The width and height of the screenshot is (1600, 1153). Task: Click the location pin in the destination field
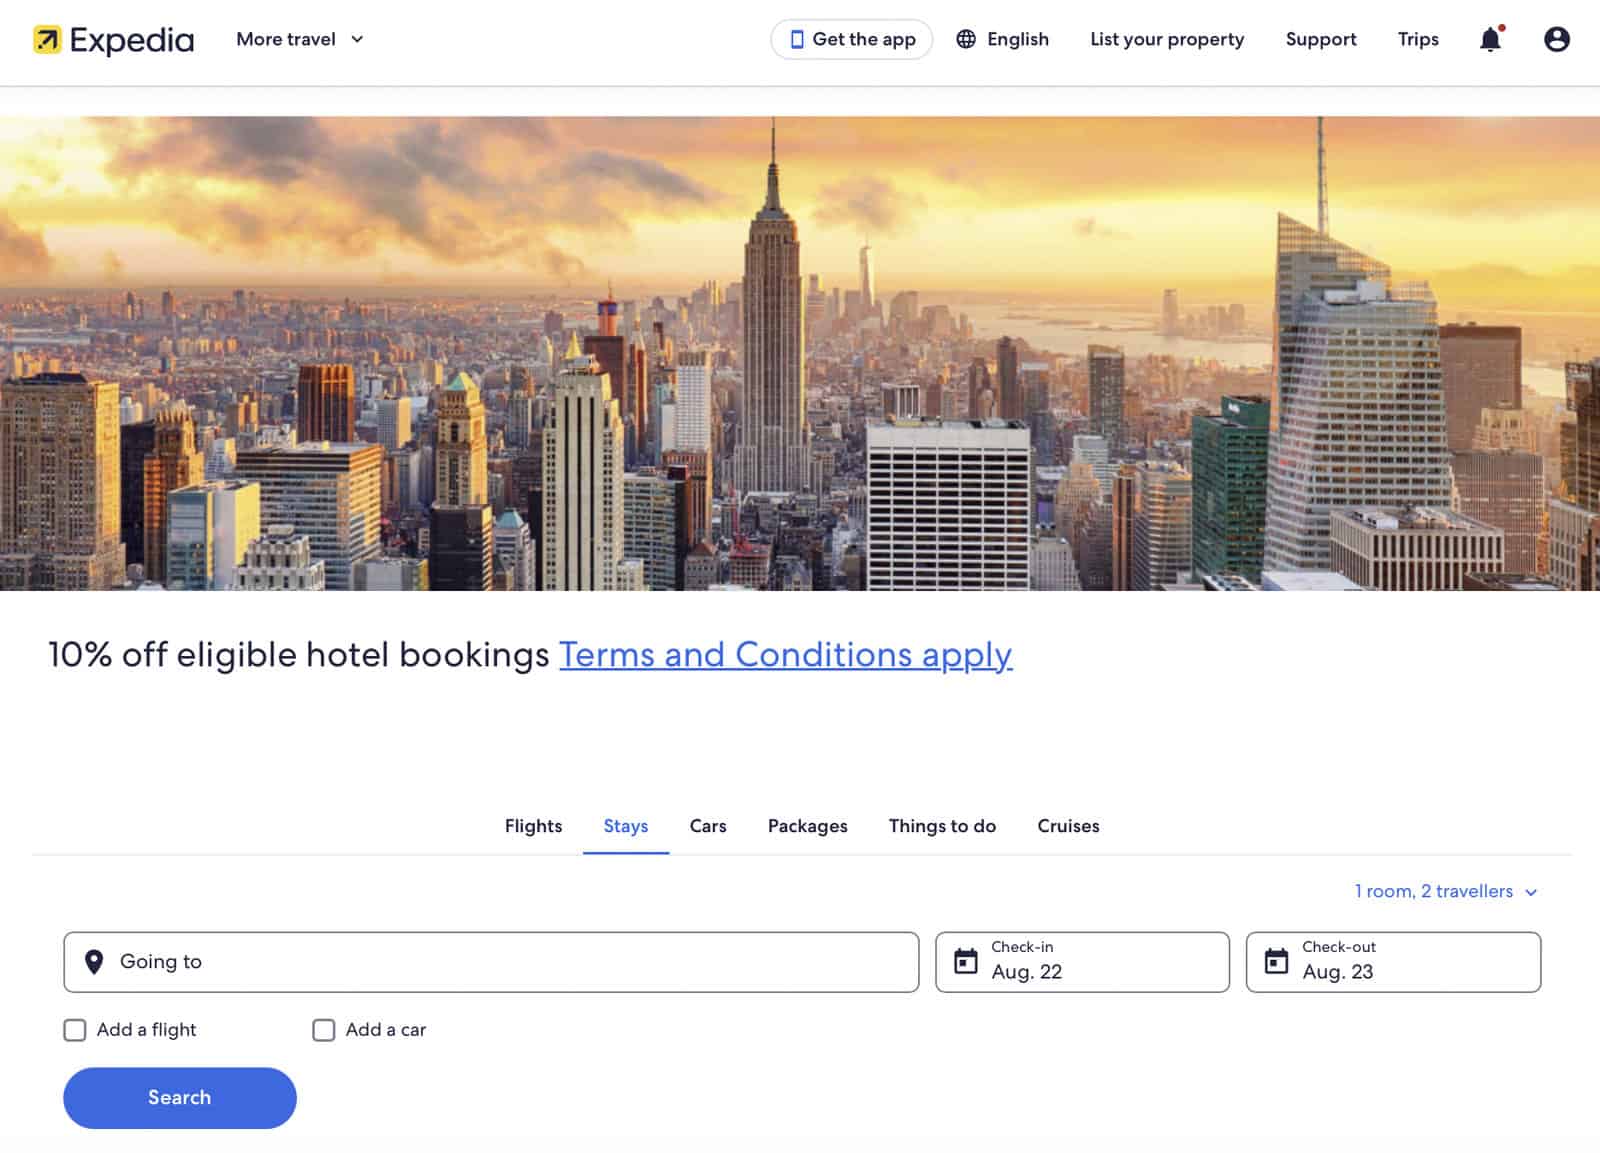tap(92, 962)
